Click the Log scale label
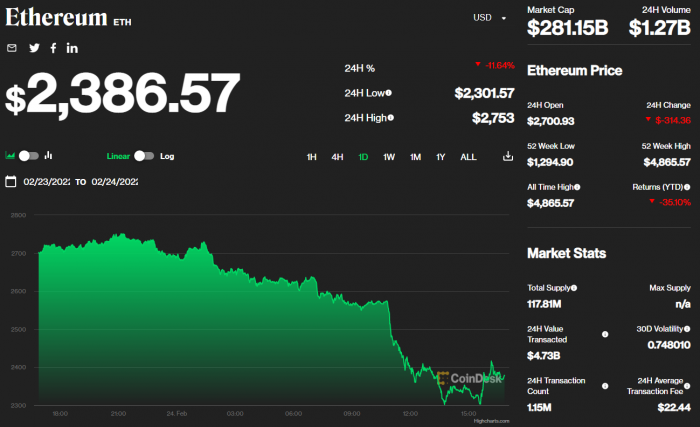 (x=167, y=156)
